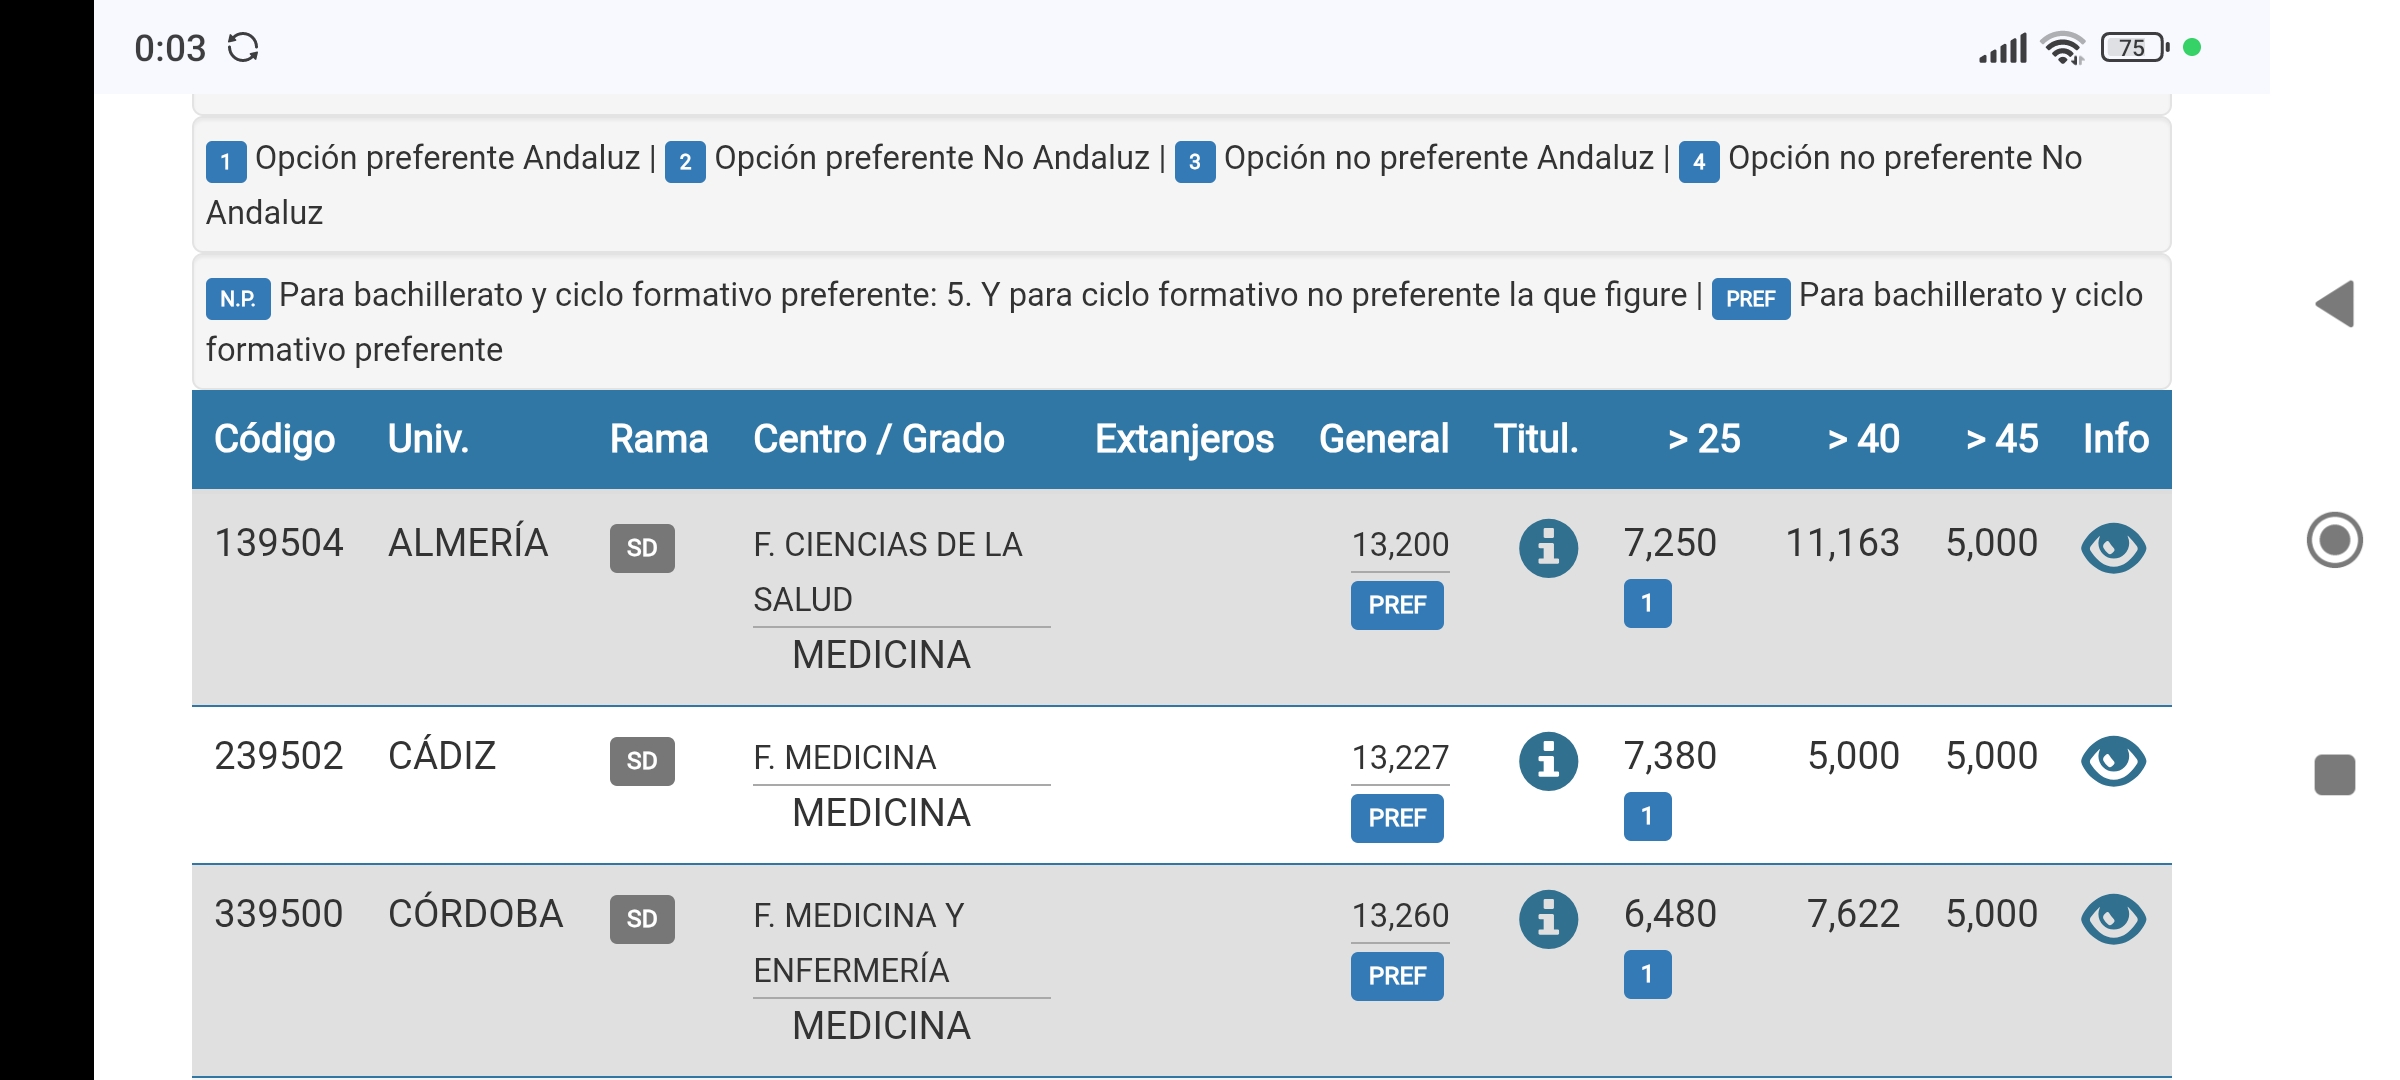Click badge 1 under Almería >25 score
This screenshot has height=1080, width=2400.
point(1647,604)
